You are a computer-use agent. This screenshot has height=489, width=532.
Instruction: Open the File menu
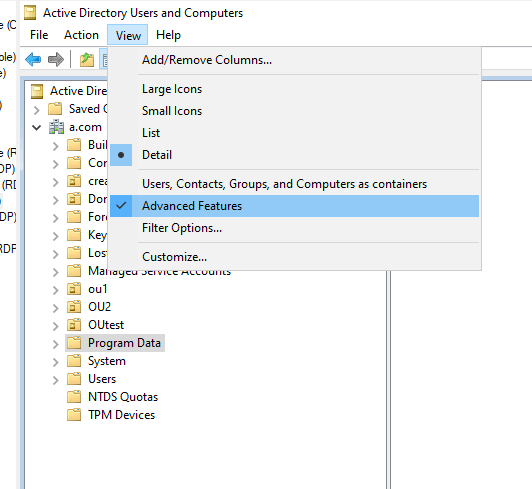[x=39, y=35]
